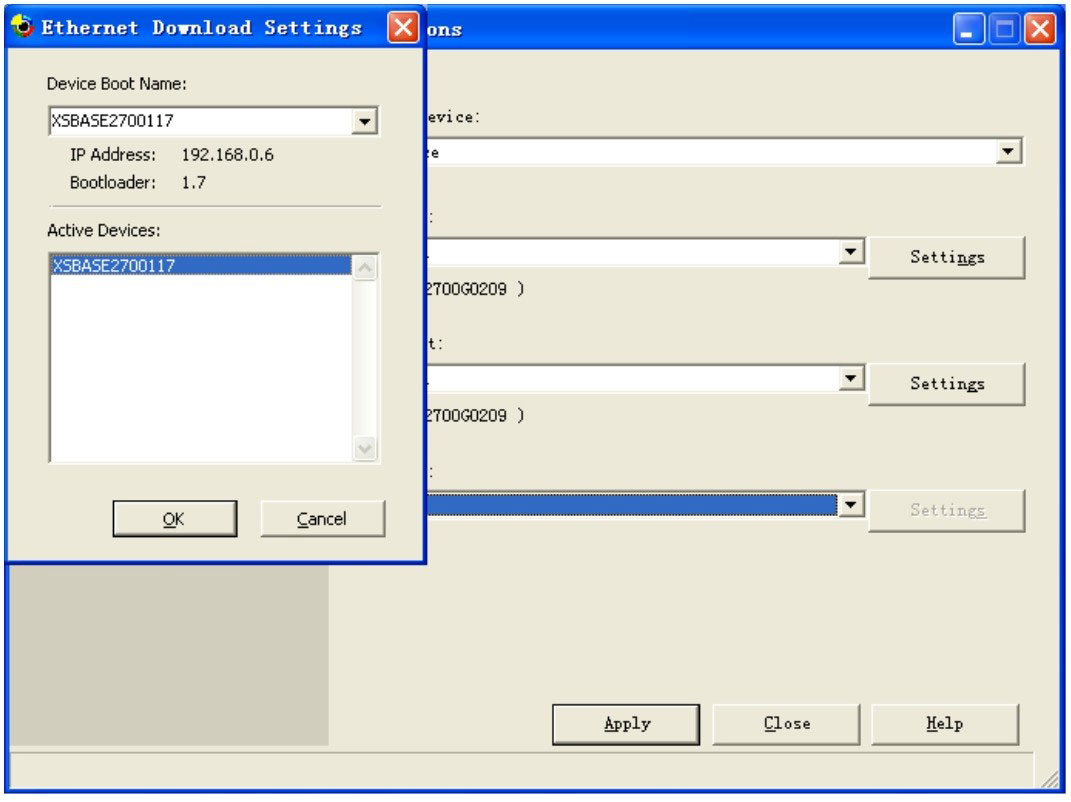Open Help in the background window
This screenshot has height=802, width=1071.
(x=945, y=724)
